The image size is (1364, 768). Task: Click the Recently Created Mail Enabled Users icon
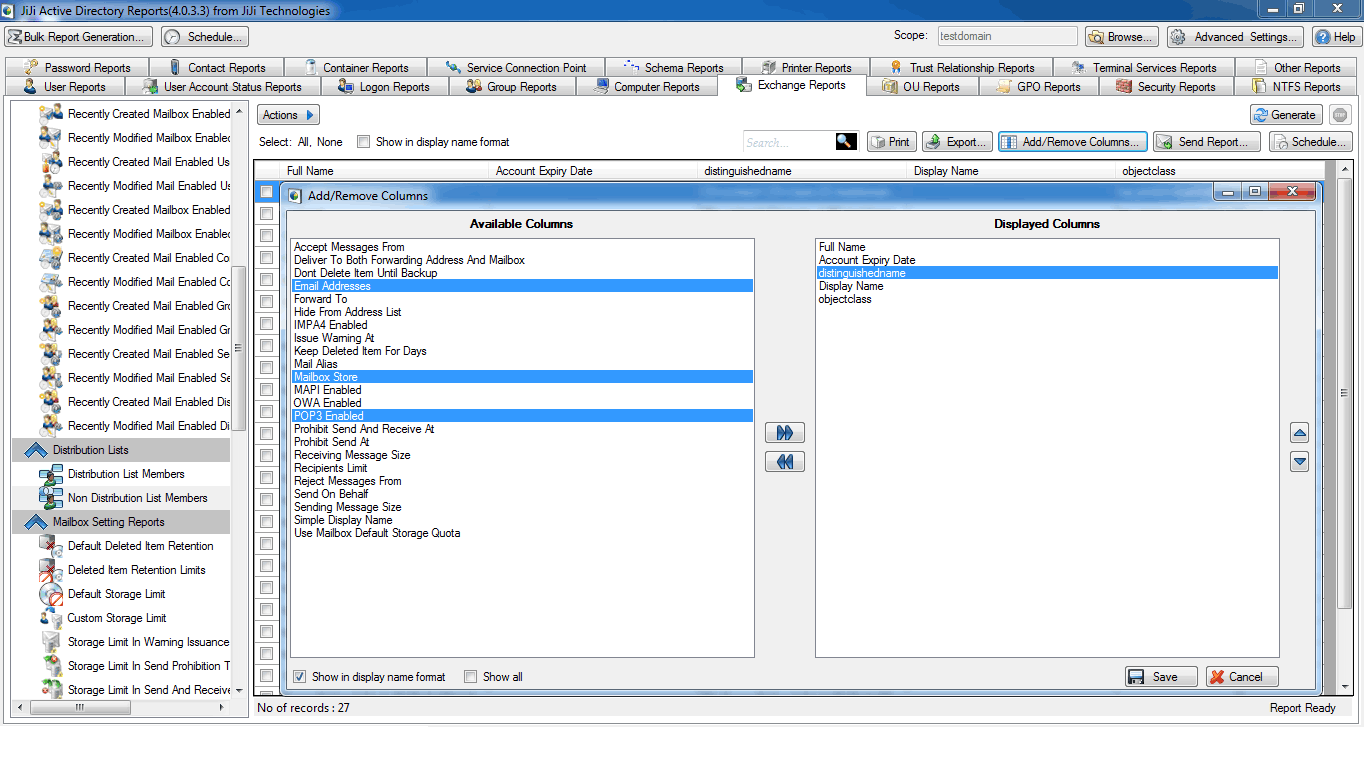[x=51, y=162]
